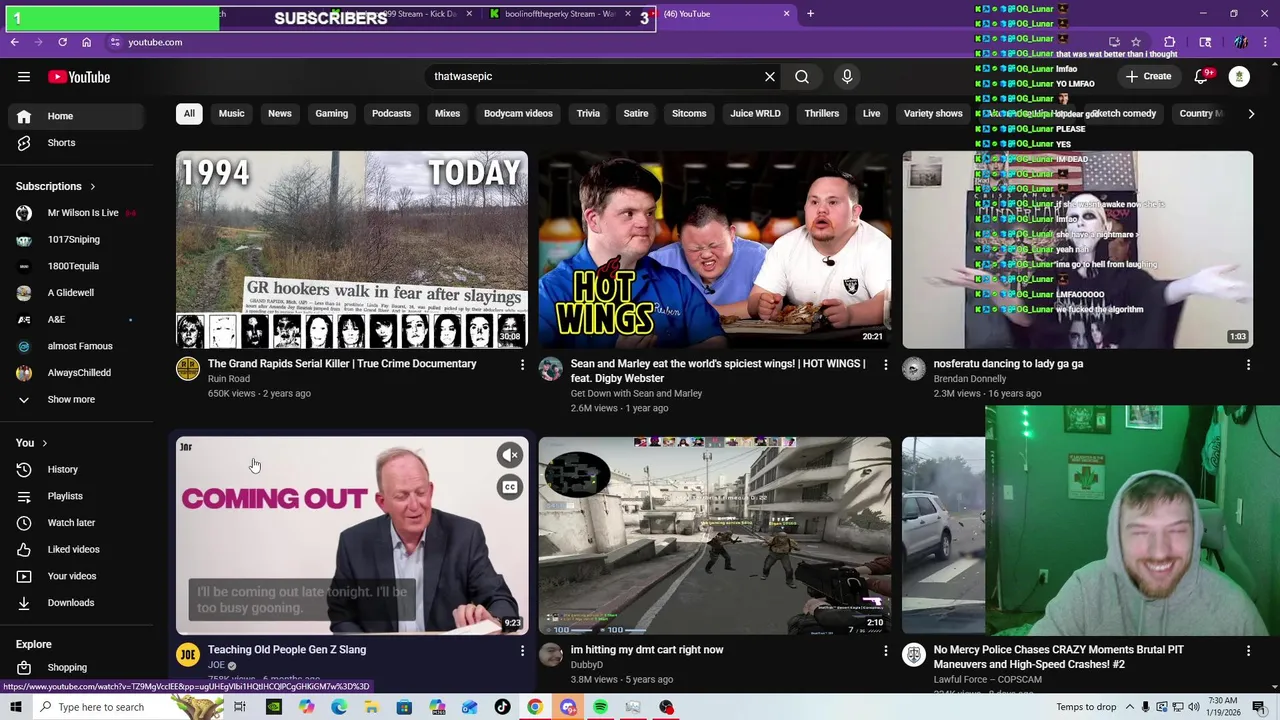Click the magnifier search button

(802, 77)
